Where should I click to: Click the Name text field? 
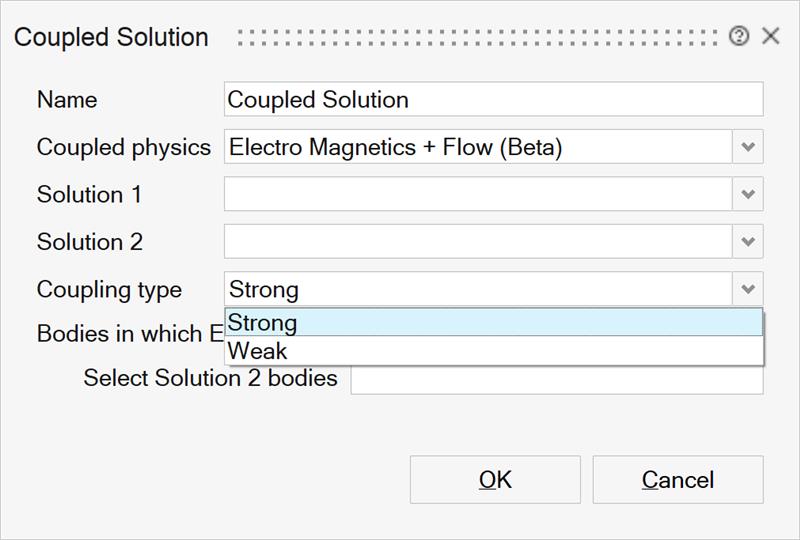(x=493, y=100)
